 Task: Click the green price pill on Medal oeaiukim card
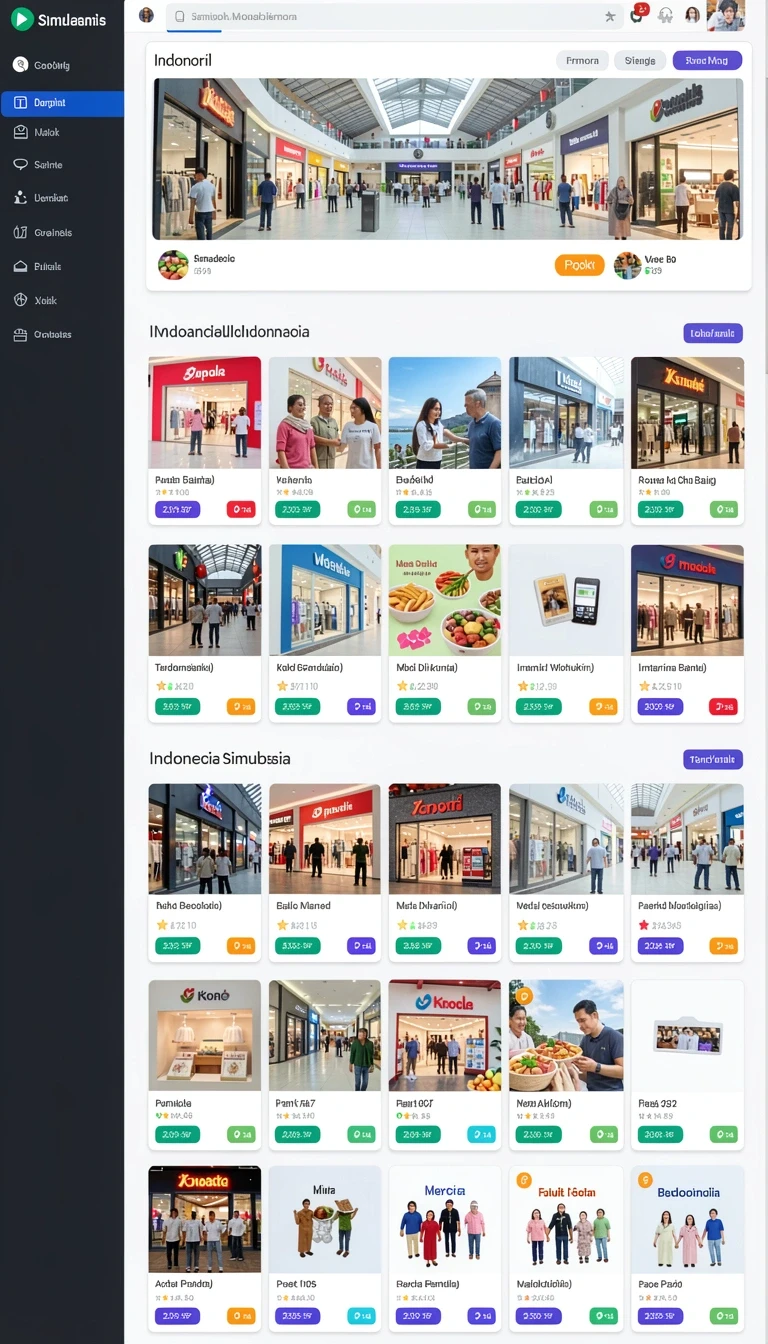click(x=538, y=945)
